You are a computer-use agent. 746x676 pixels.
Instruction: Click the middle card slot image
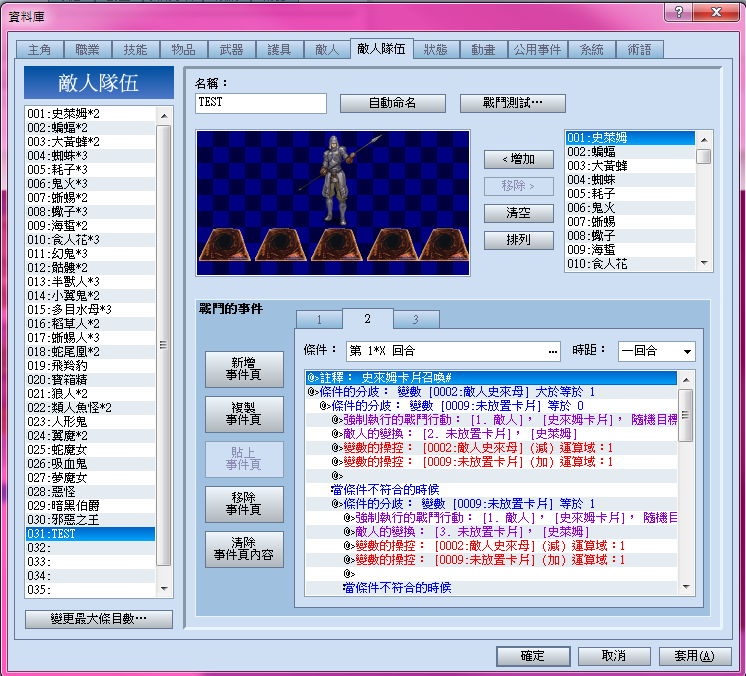tap(336, 245)
